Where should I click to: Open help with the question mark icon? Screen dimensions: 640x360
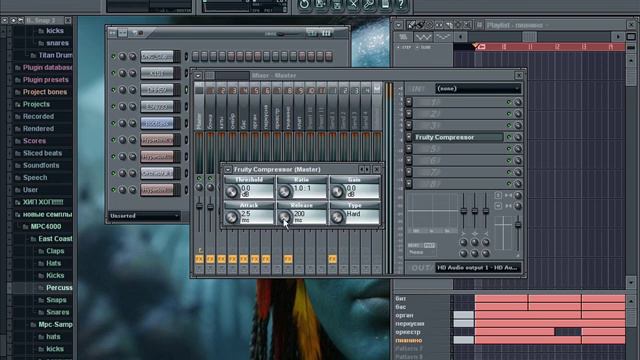point(401,4)
